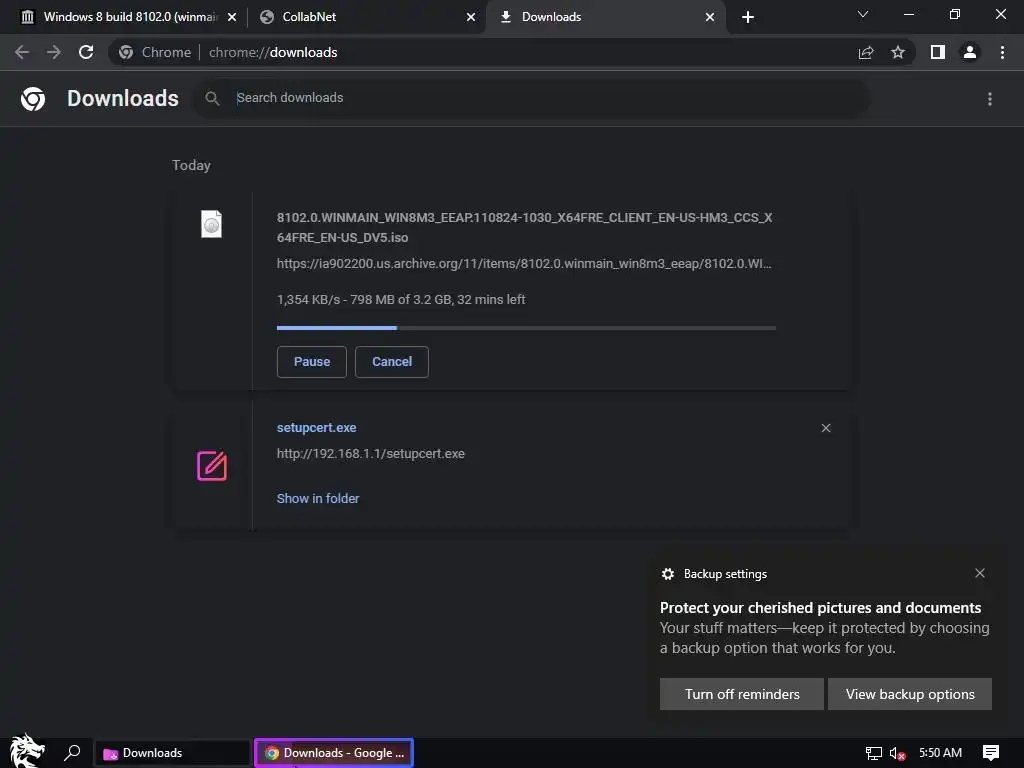The height and width of the screenshot is (768, 1024).
Task: Click the Downloads - Google Chrome taskbar item
Action: pyautogui.click(x=334, y=753)
